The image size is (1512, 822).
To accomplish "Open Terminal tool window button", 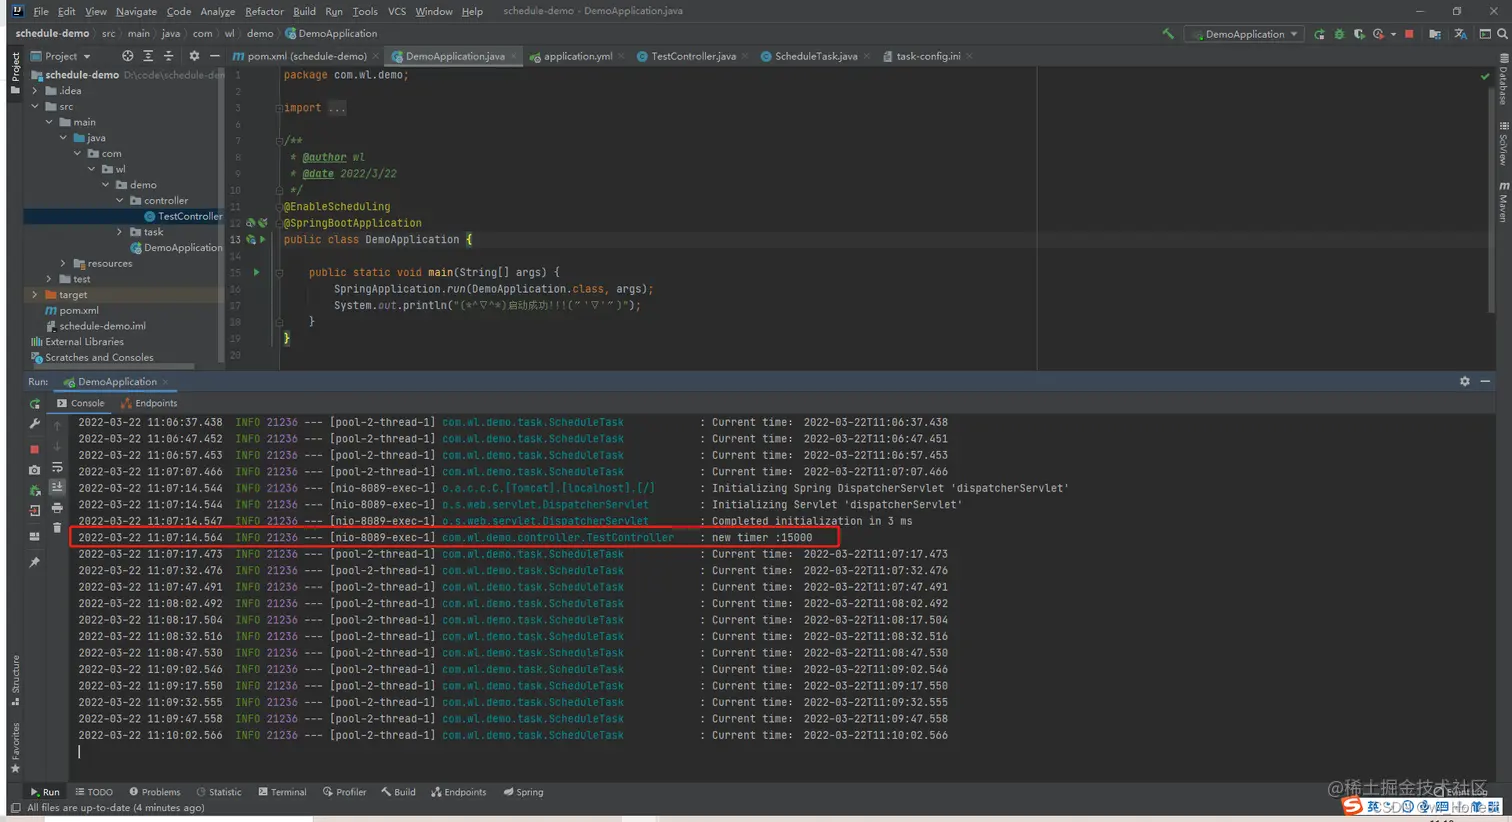I will (282, 792).
